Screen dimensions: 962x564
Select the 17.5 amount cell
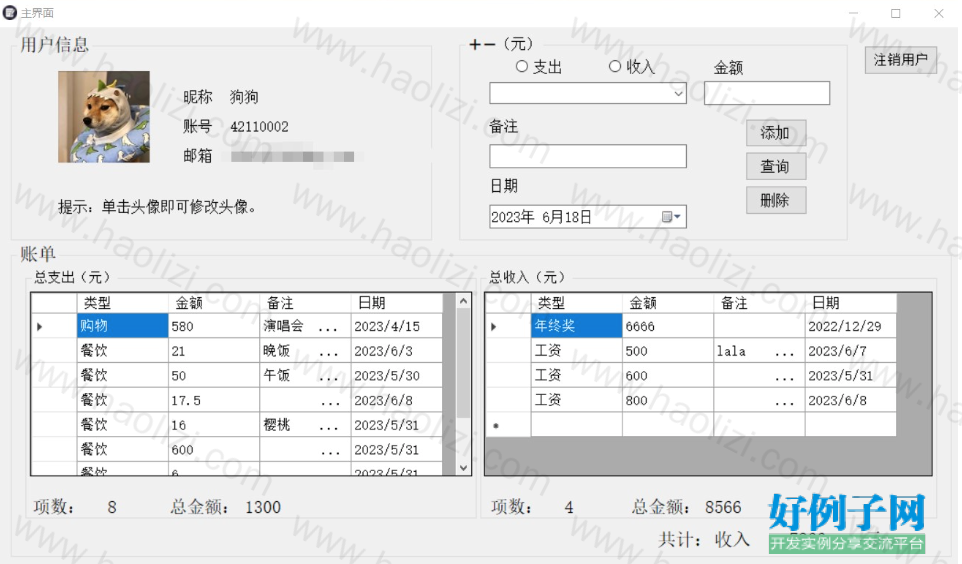[214, 400]
